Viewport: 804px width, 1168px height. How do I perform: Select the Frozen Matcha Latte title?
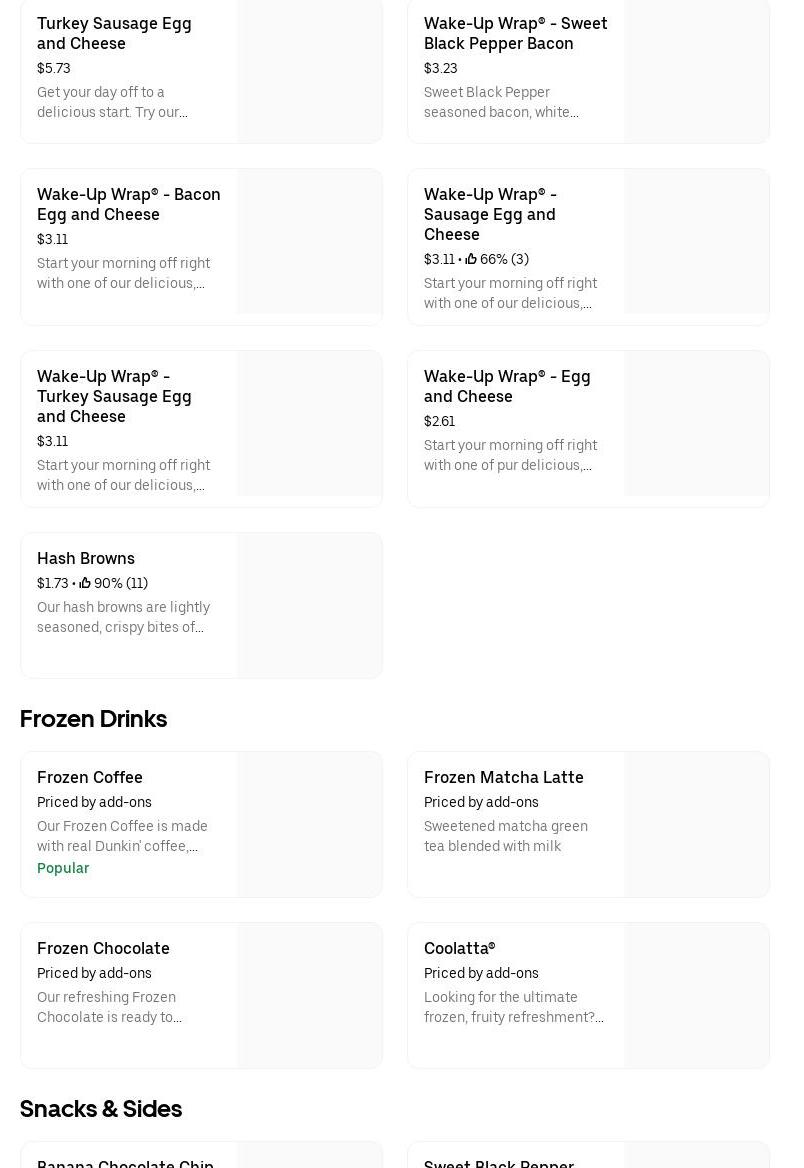[x=503, y=777]
